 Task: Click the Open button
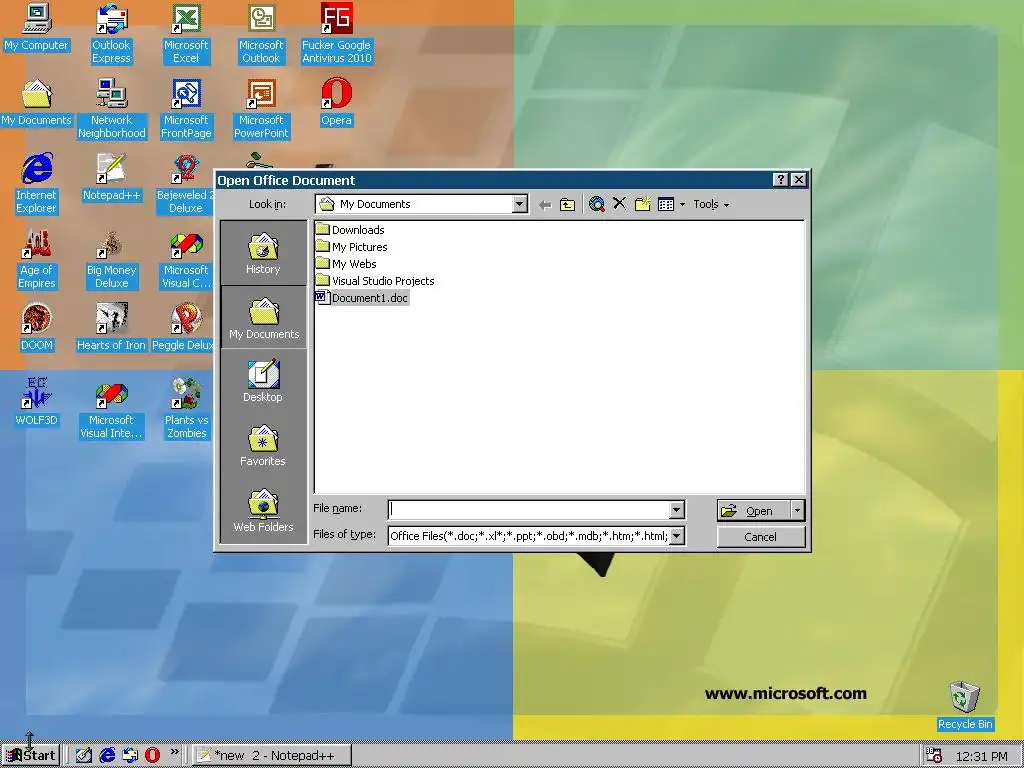(x=754, y=510)
